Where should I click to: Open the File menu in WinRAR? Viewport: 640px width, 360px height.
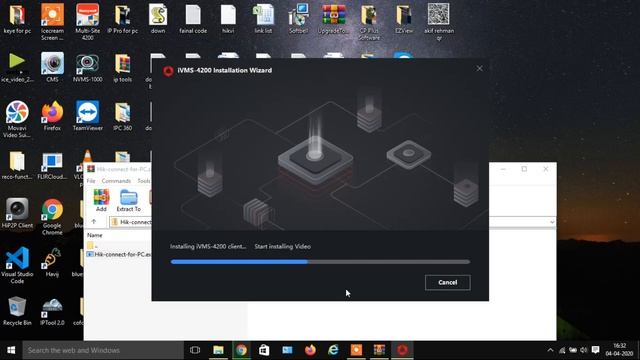tap(91, 181)
